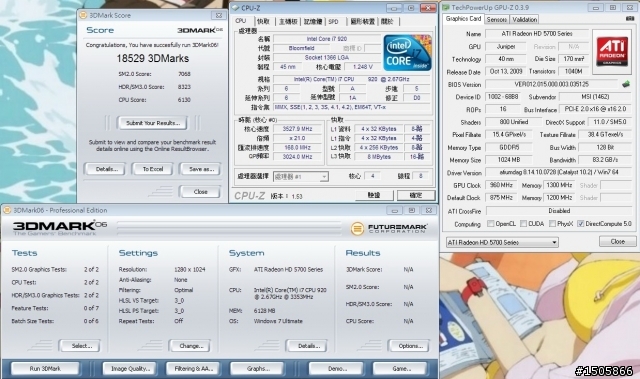
Task: Switch to the Validation tab in GPU-Z
Action: 524,20
